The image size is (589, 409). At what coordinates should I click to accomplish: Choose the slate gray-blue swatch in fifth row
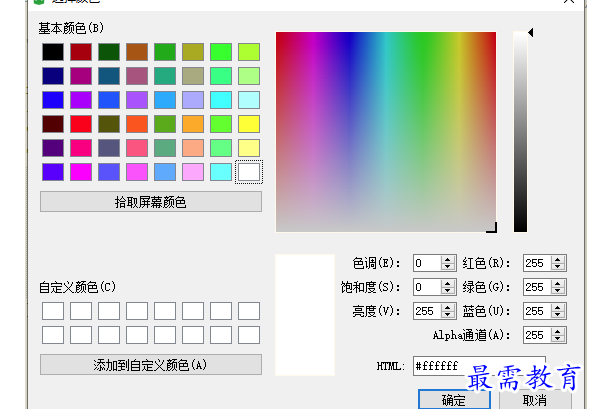(109, 148)
